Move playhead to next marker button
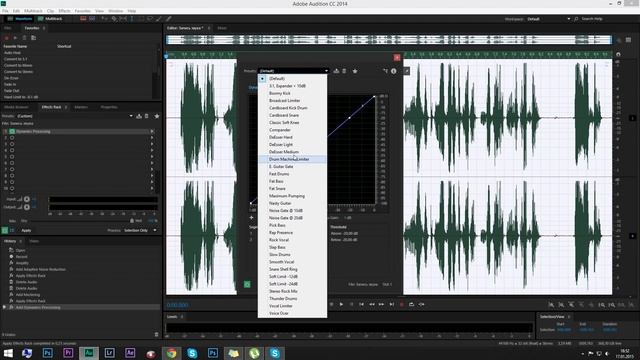The height and width of the screenshot is (360, 640). tap(391, 304)
